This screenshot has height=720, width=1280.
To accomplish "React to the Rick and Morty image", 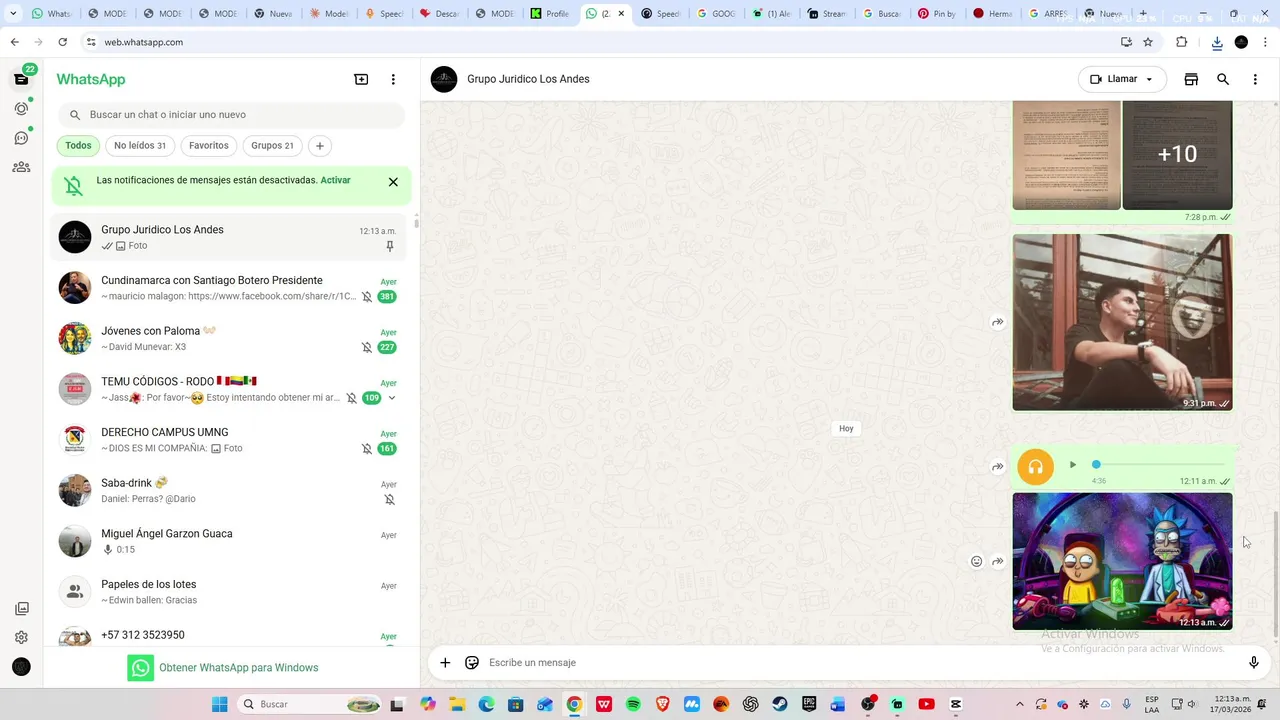I will [x=976, y=561].
